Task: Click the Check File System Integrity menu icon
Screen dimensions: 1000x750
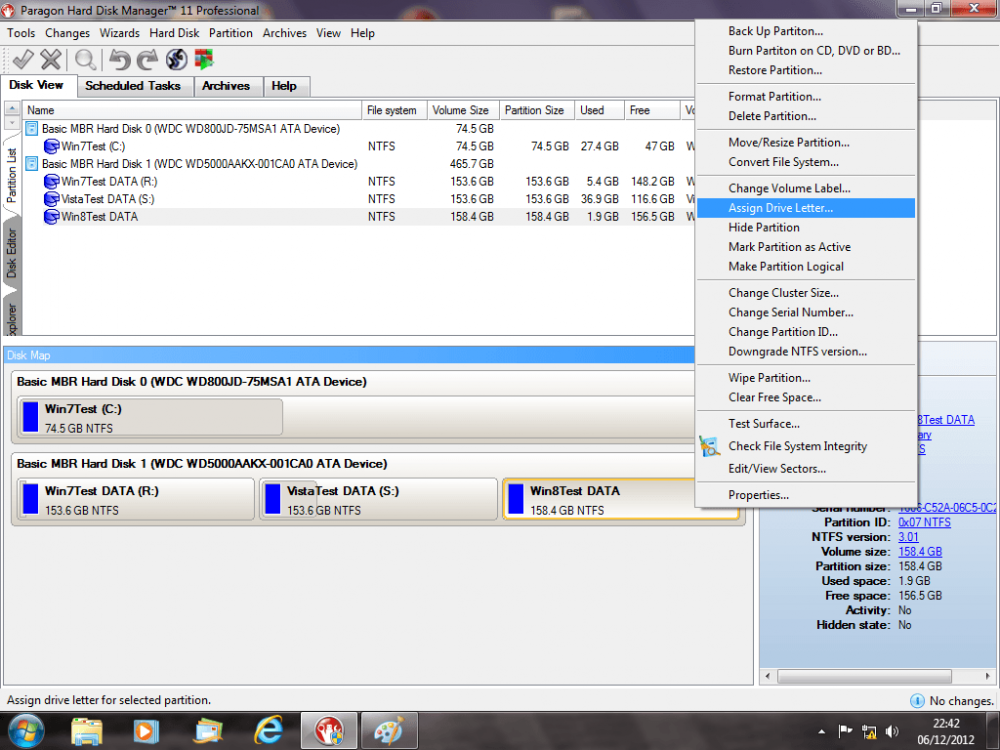Action: click(x=709, y=446)
